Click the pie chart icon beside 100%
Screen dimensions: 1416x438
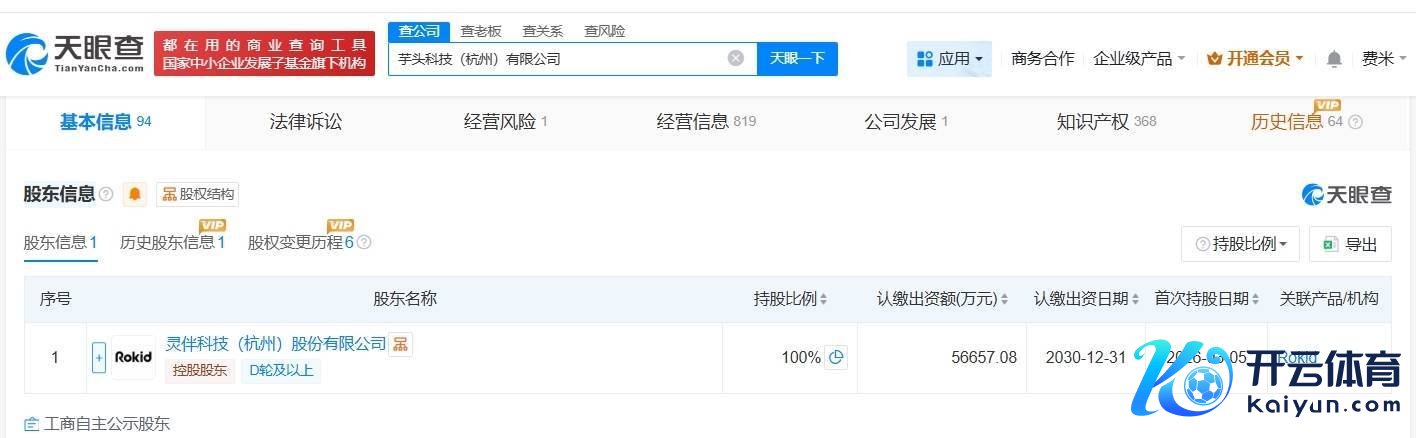click(836, 357)
